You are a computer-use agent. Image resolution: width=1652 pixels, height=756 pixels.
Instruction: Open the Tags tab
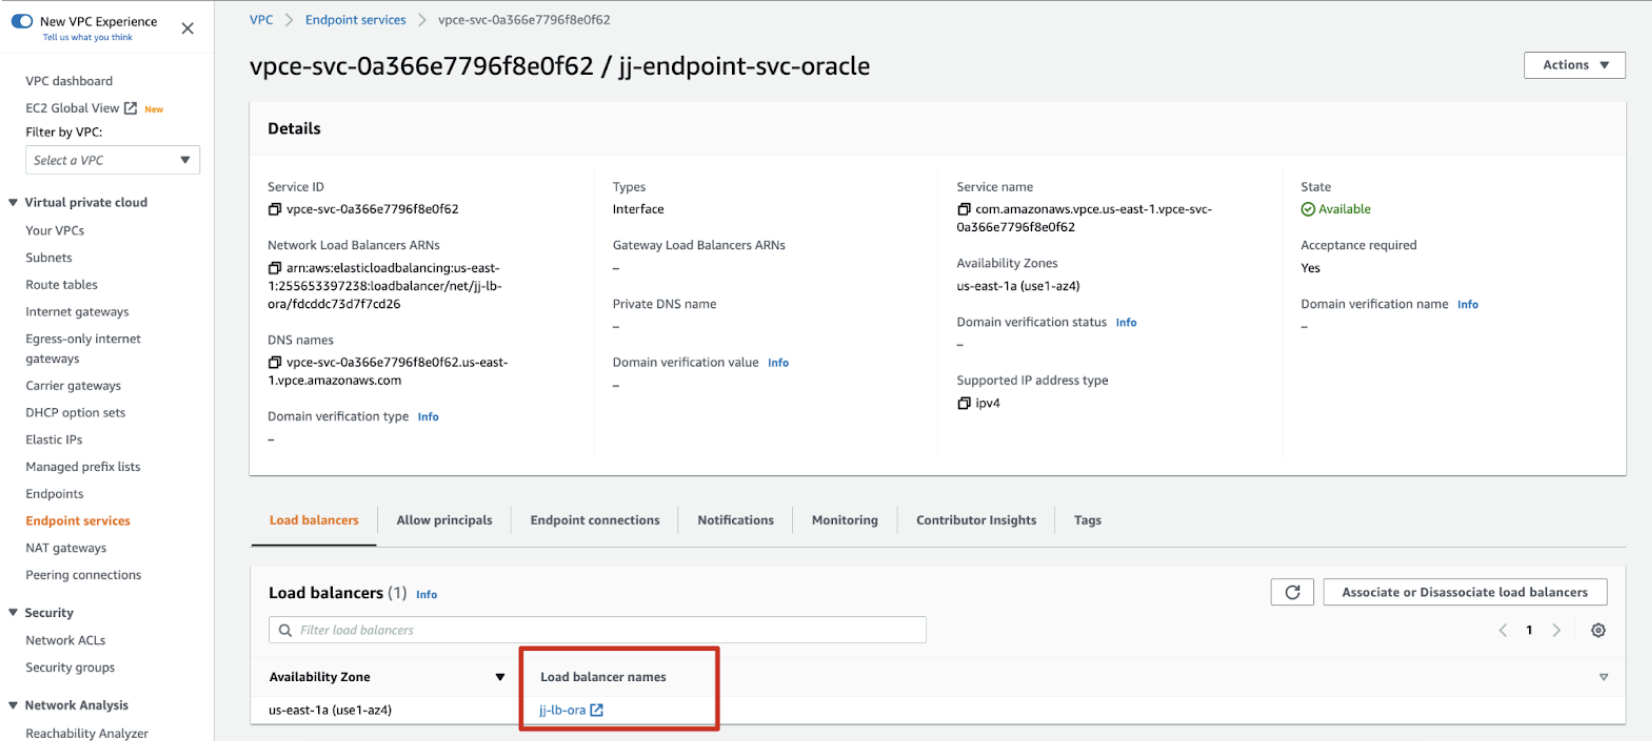coord(1087,520)
